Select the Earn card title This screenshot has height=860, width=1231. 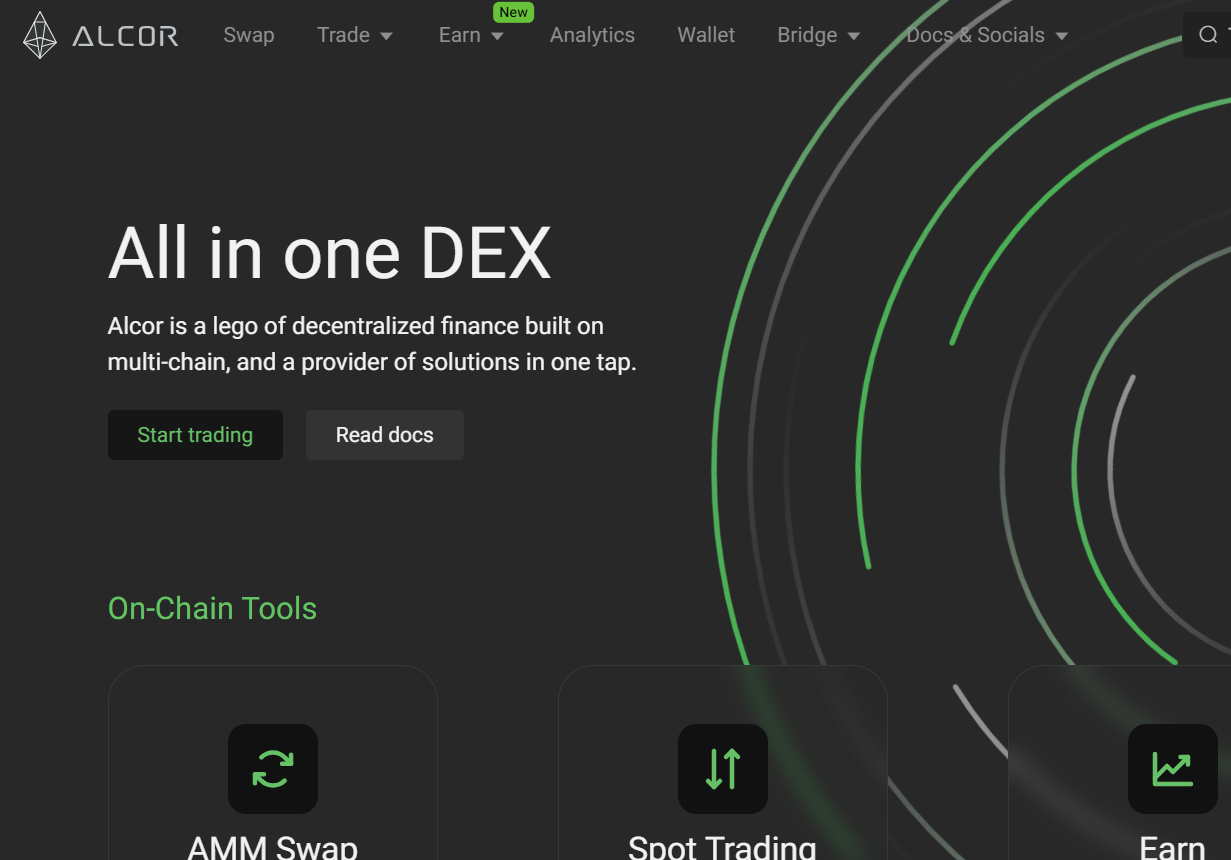pyautogui.click(x=1172, y=847)
